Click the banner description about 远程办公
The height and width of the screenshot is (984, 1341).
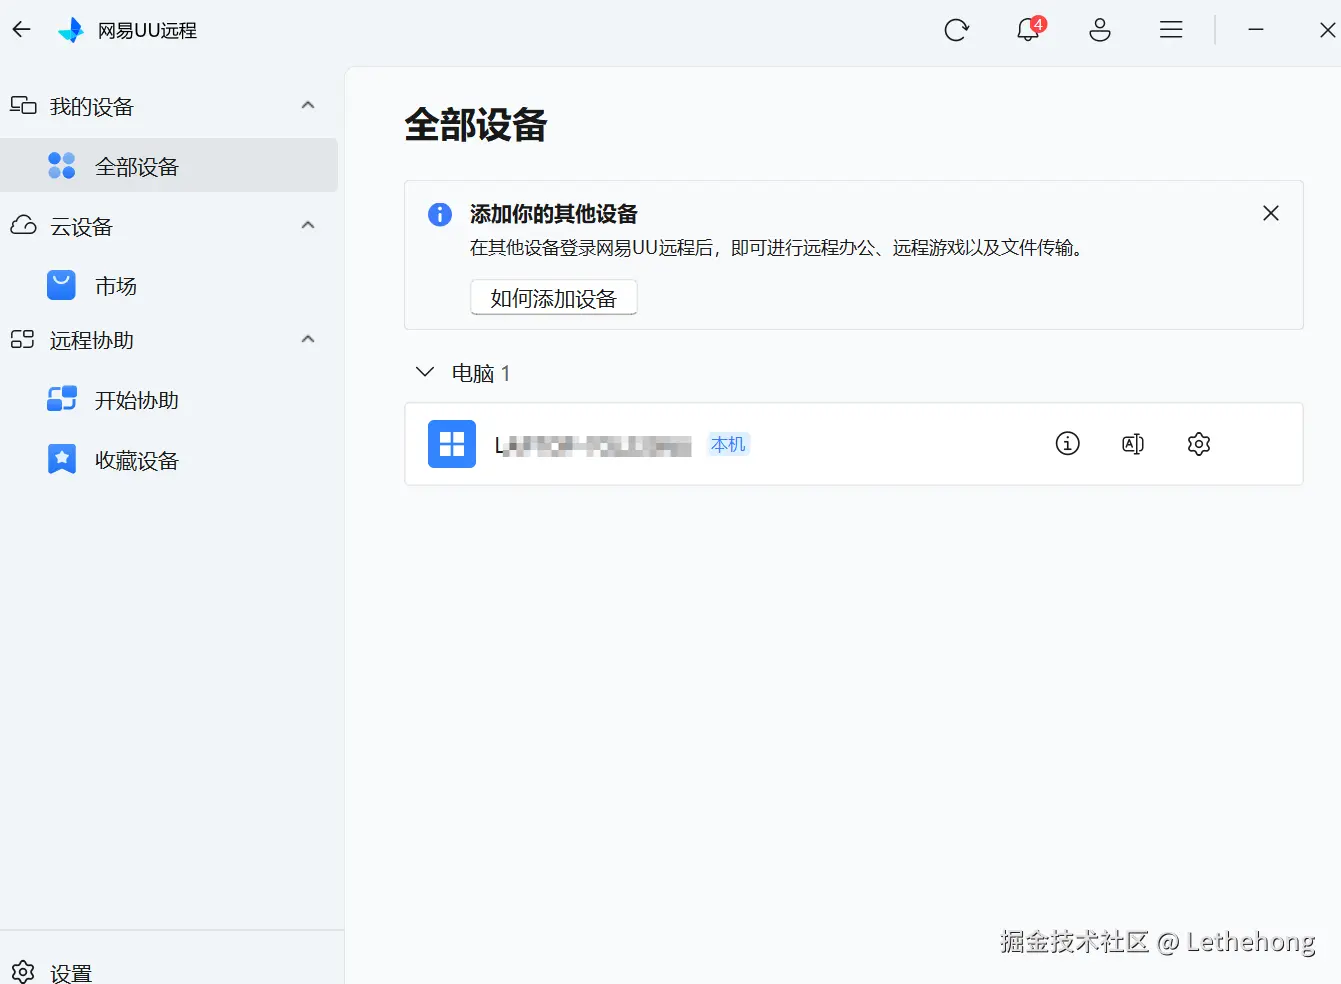click(x=778, y=248)
